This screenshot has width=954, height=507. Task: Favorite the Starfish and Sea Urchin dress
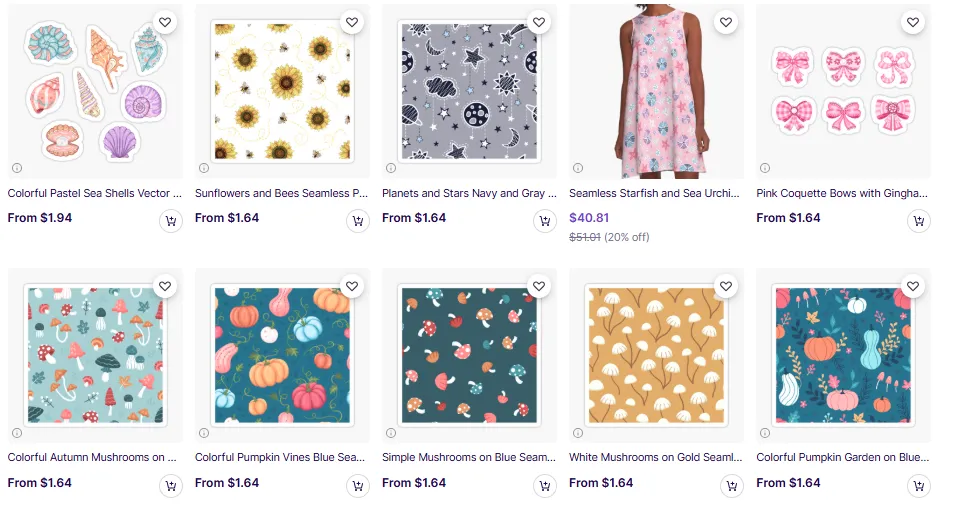click(726, 22)
